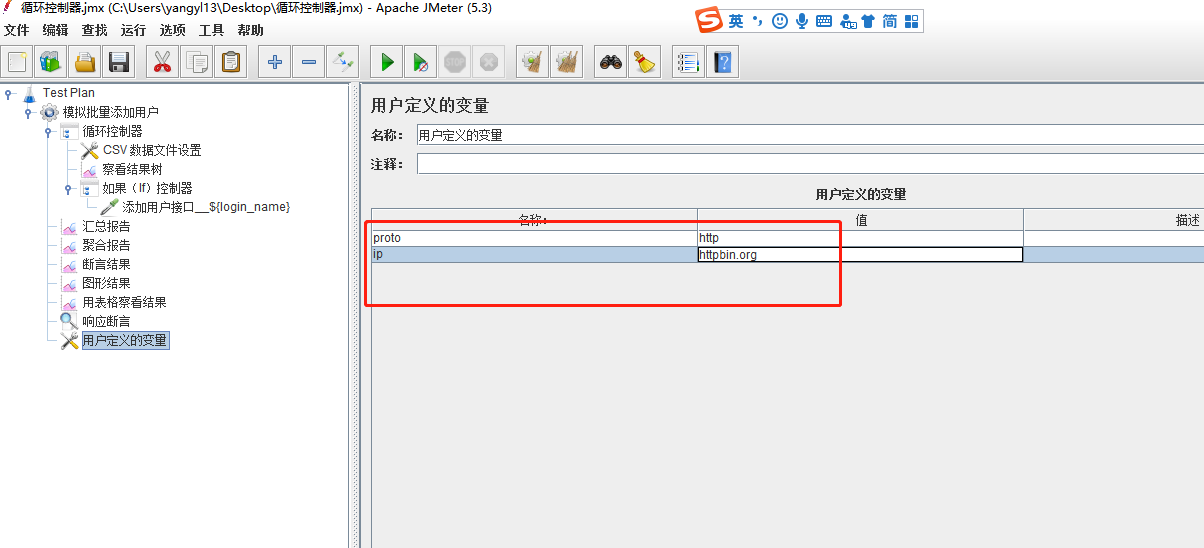Click the Reset Search brush icon
1204x548 pixels.
coord(645,62)
